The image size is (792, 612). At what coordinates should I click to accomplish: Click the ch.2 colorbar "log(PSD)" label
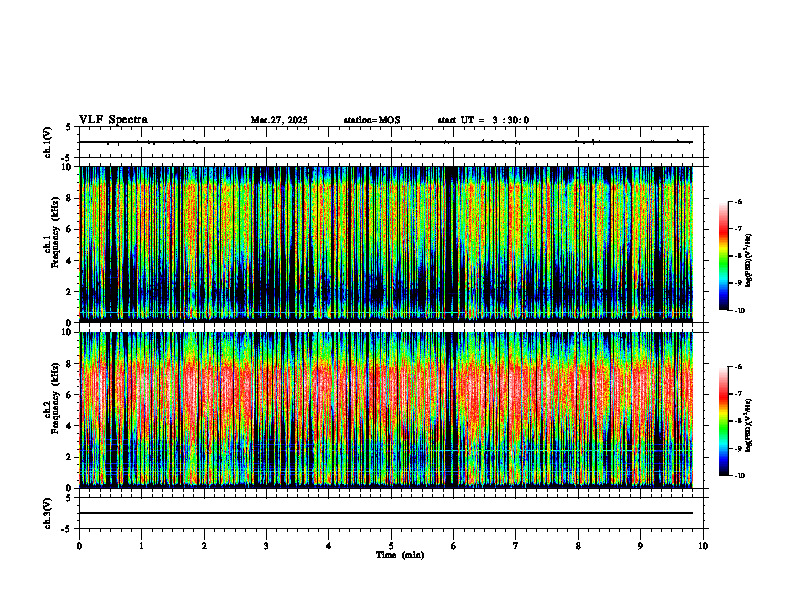[x=750, y=425]
